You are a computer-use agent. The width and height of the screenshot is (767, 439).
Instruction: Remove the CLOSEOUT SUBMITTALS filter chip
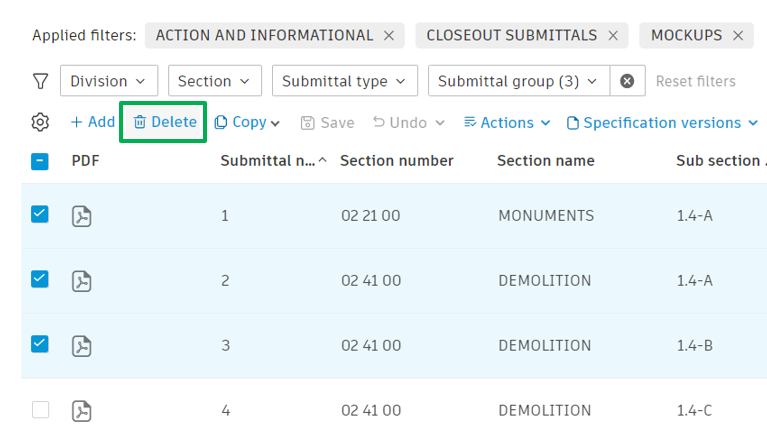click(x=614, y=36)
